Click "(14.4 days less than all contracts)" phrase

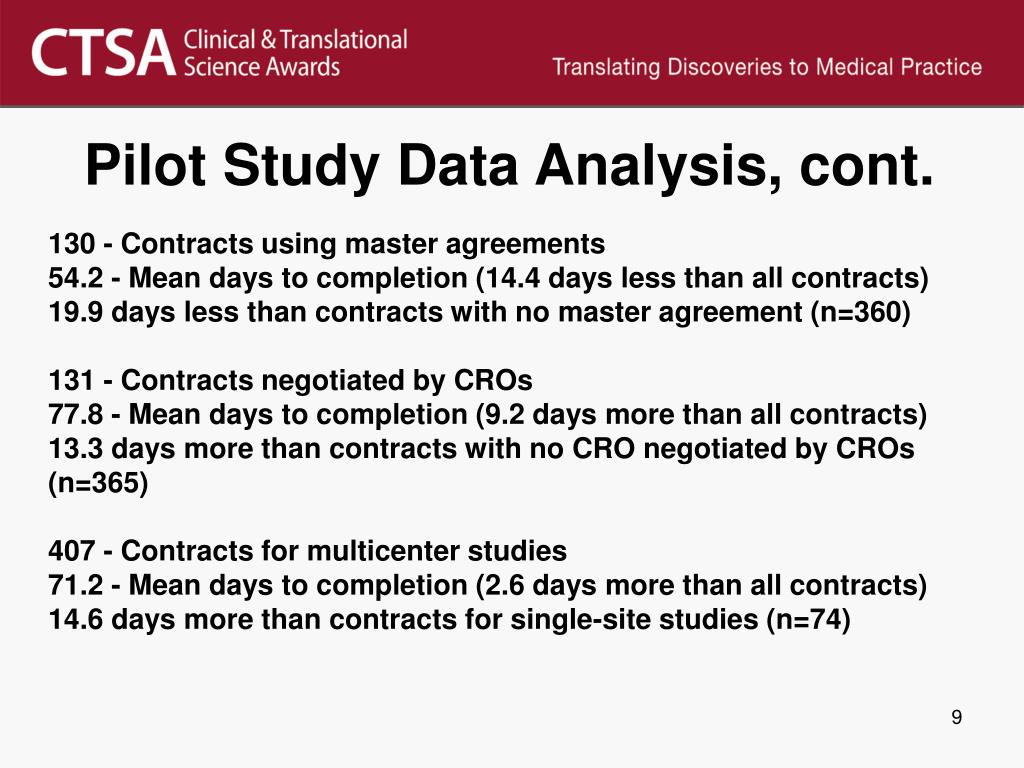(703, 278)
